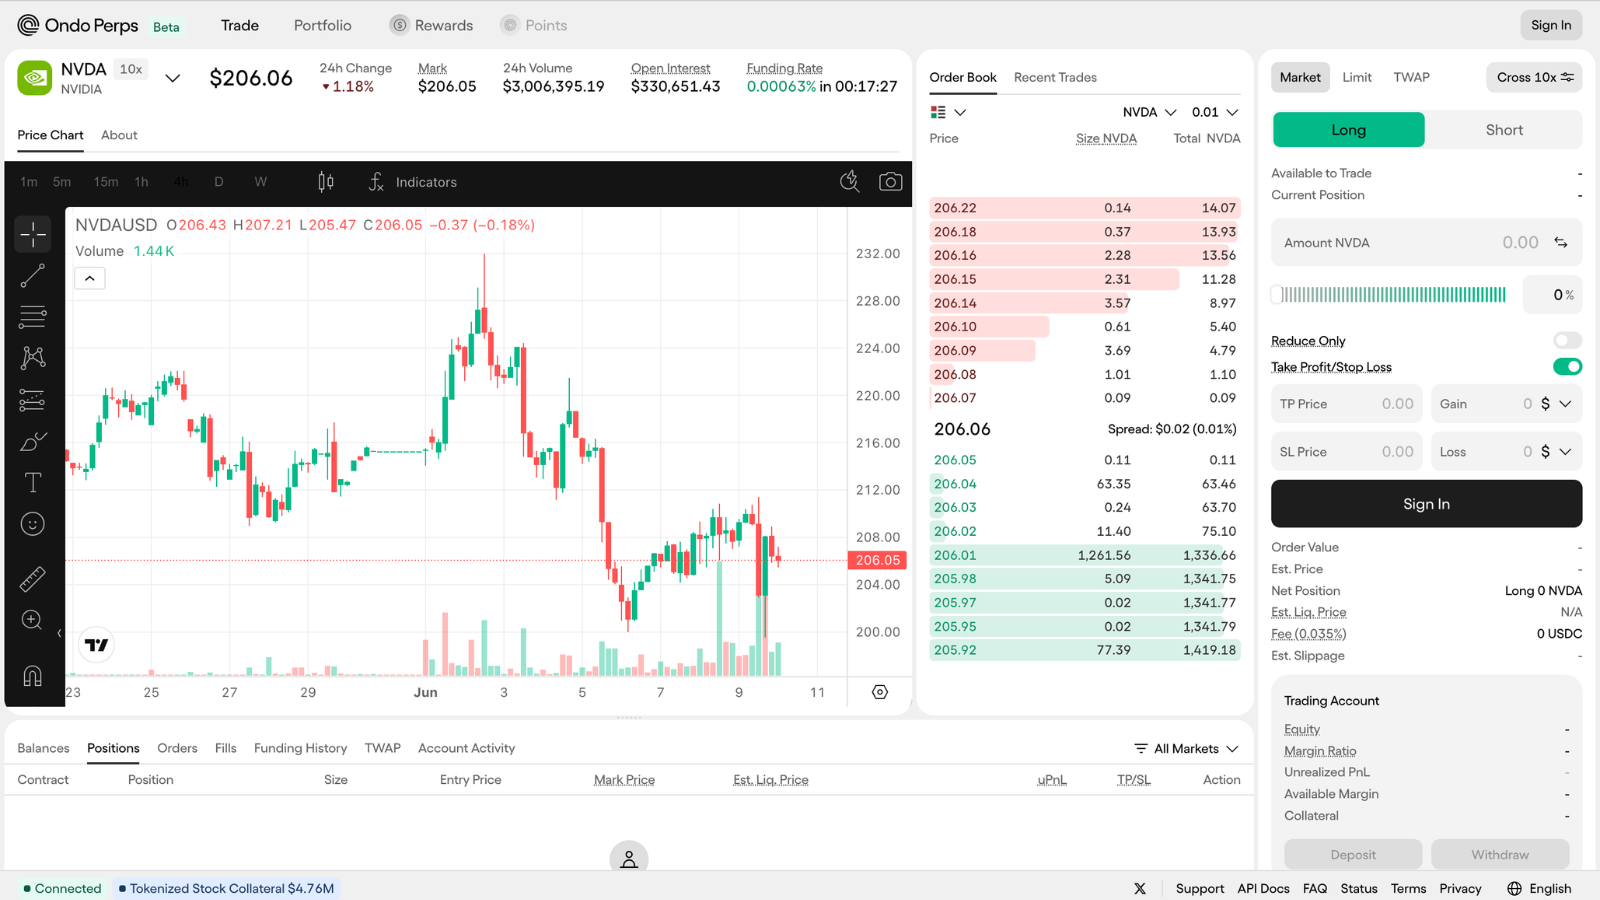Click the TP Price input field
Screen dimensions: 1600x900
click(1346, 404)
